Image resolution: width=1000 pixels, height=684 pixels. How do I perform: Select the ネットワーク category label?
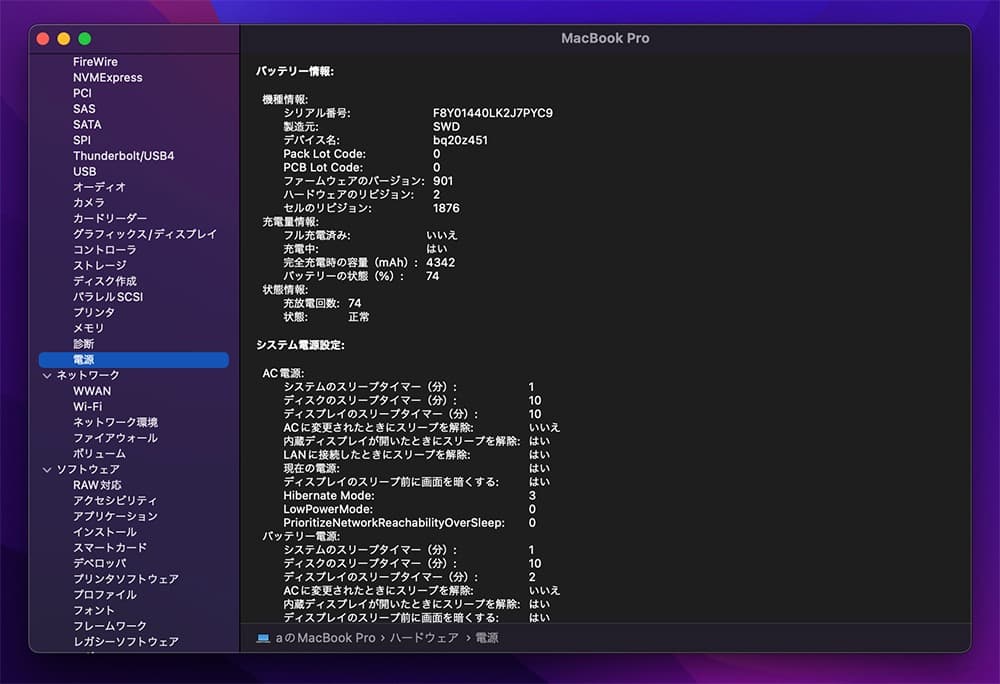pyautogui.click(x=87, y=375)
